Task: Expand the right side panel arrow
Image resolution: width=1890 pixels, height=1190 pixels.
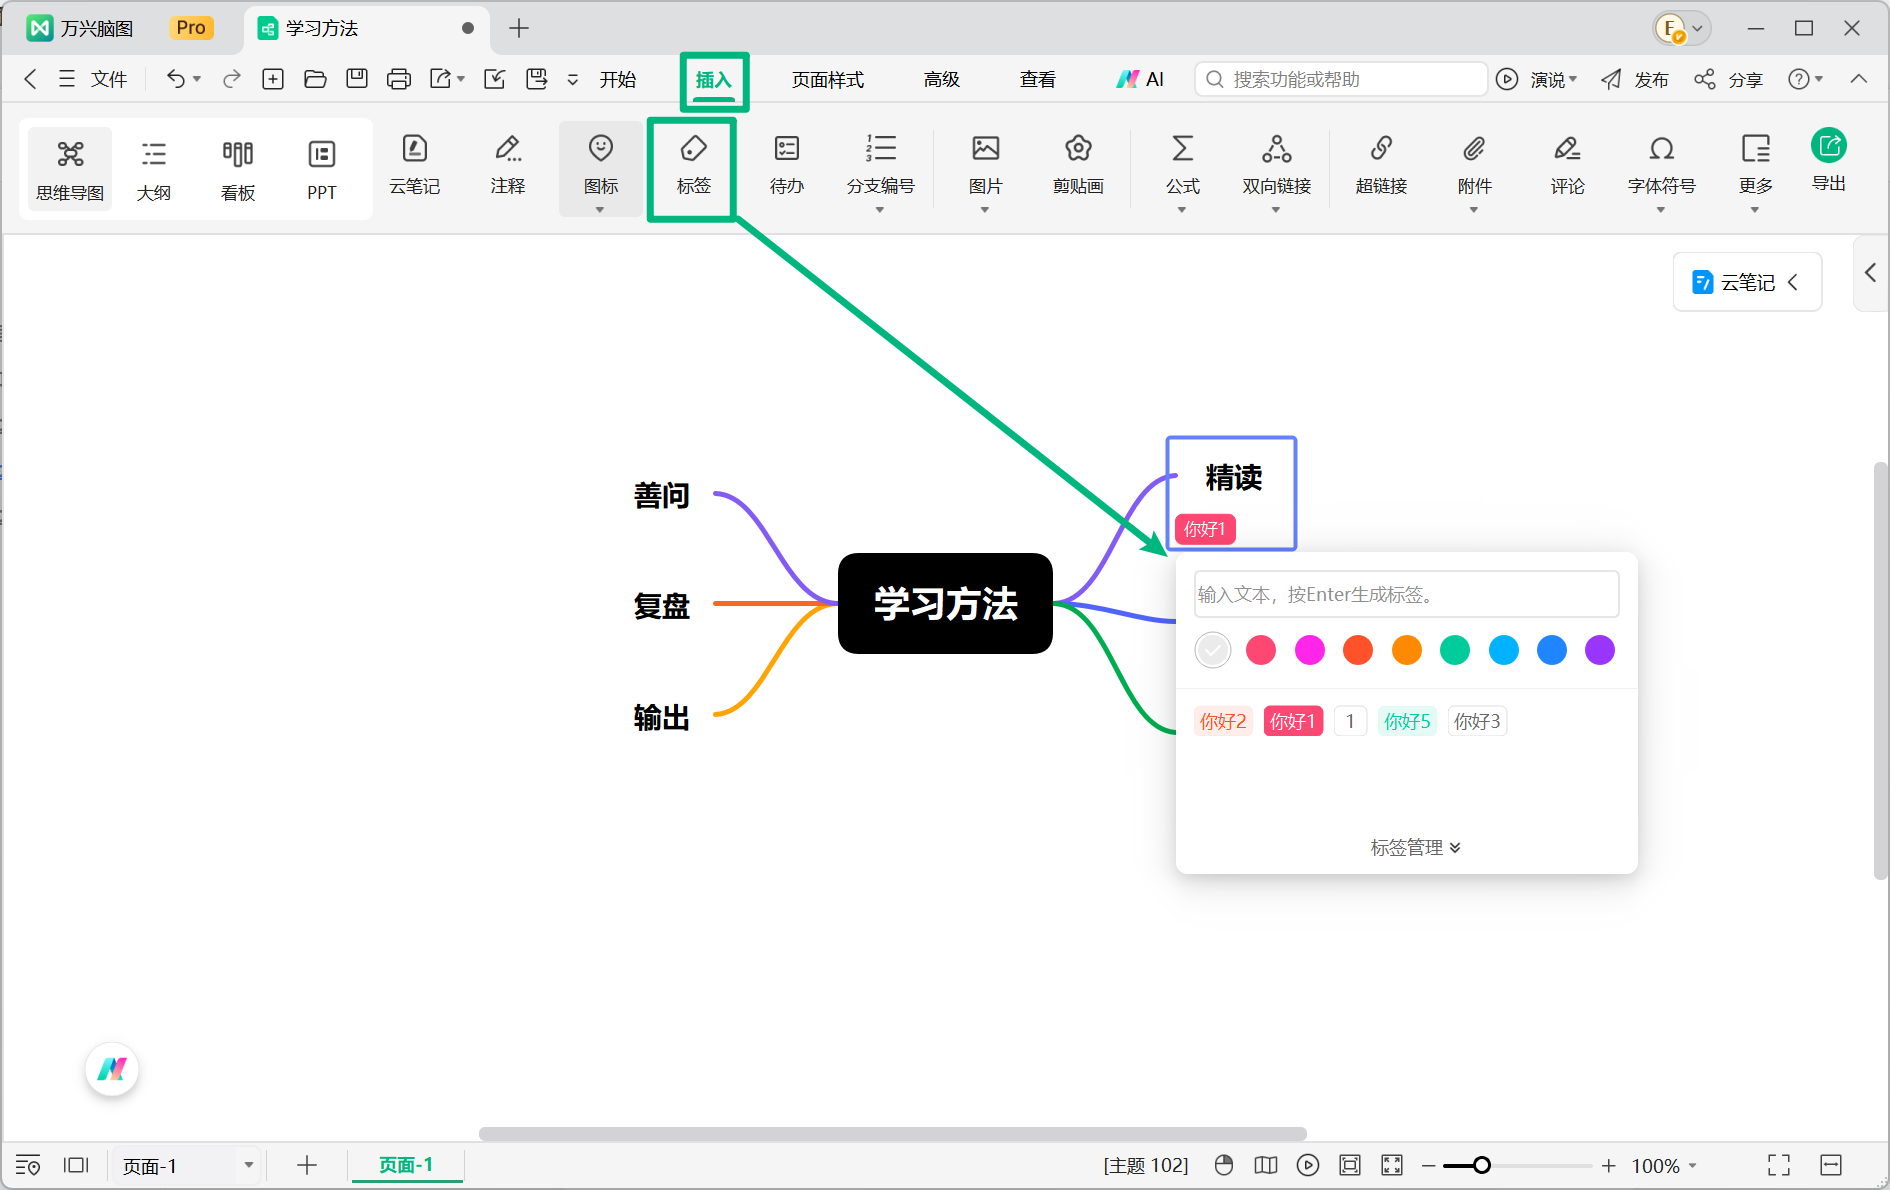Action: coord(1870,273)
